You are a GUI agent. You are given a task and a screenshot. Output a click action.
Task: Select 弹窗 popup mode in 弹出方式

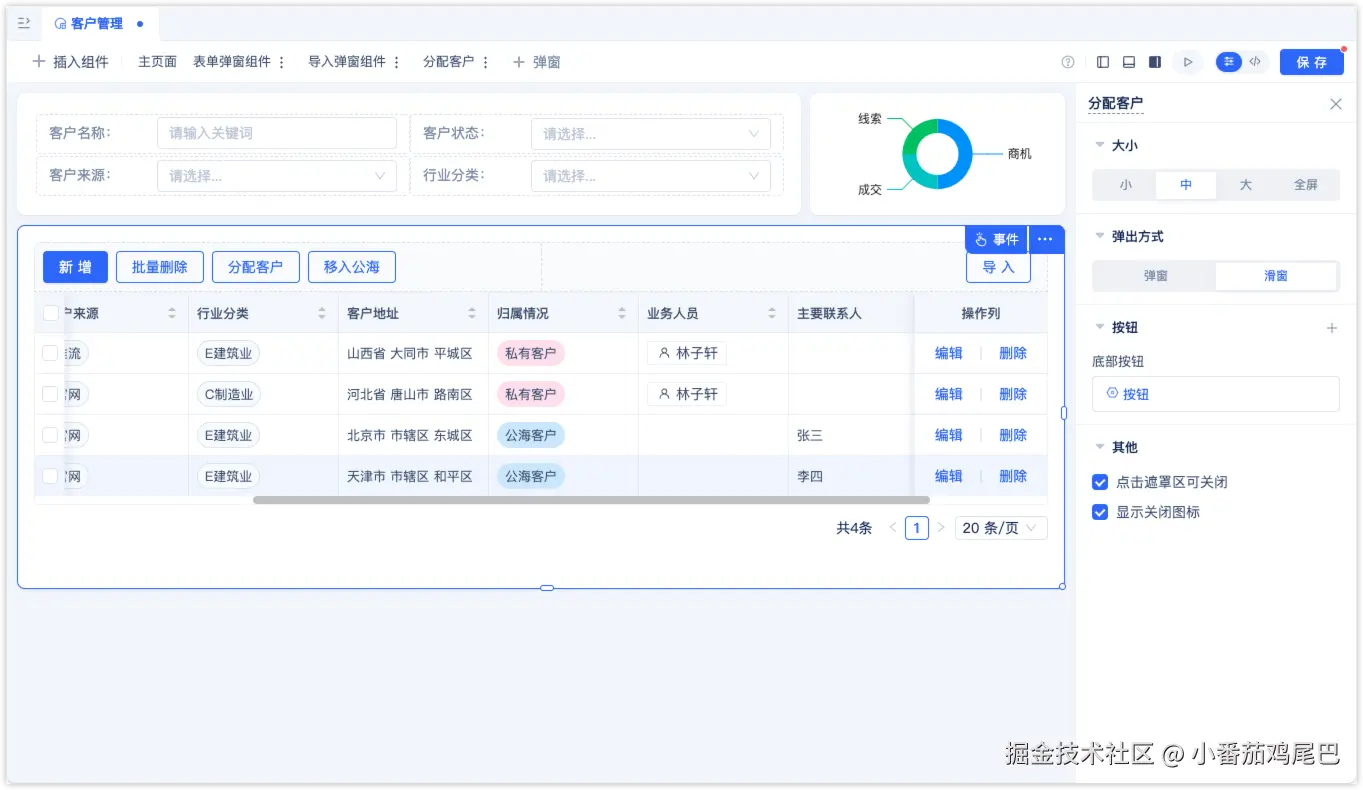pos(1156,276)
